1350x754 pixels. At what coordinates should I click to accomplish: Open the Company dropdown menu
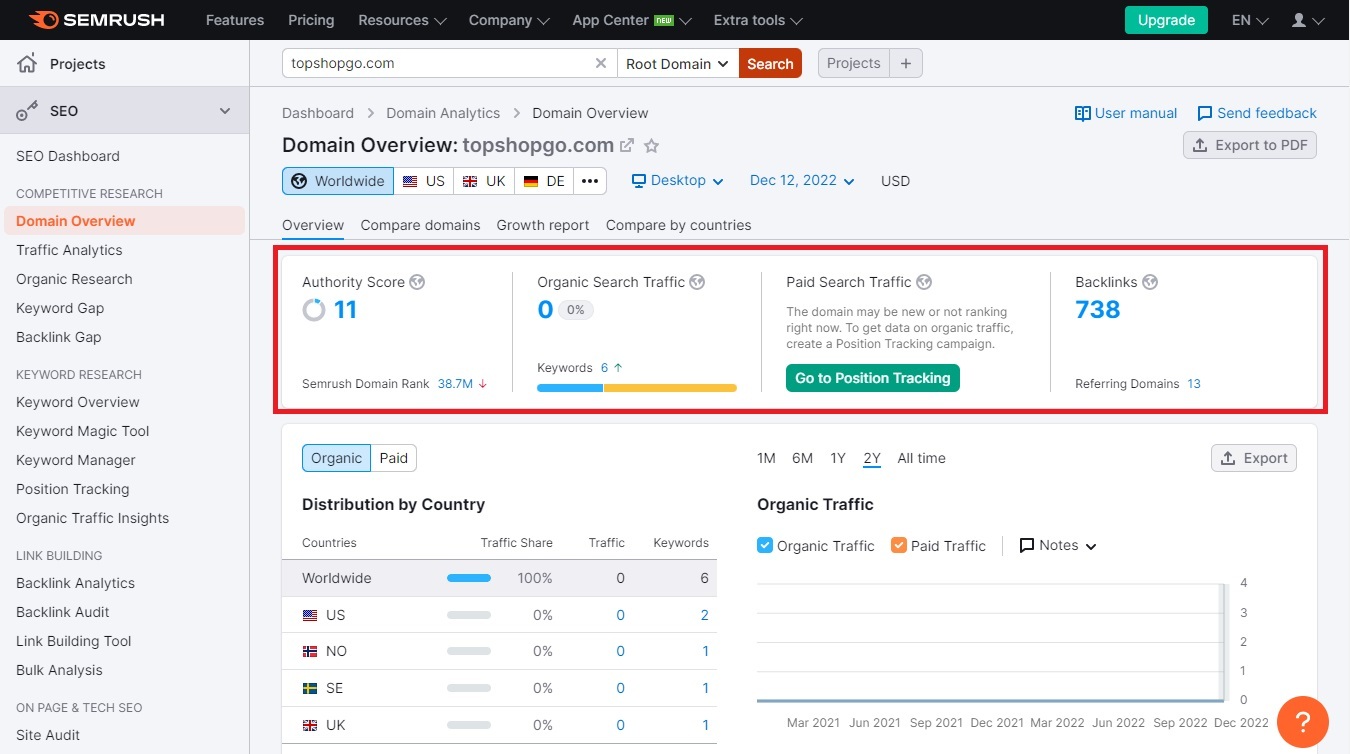(509, 20)
